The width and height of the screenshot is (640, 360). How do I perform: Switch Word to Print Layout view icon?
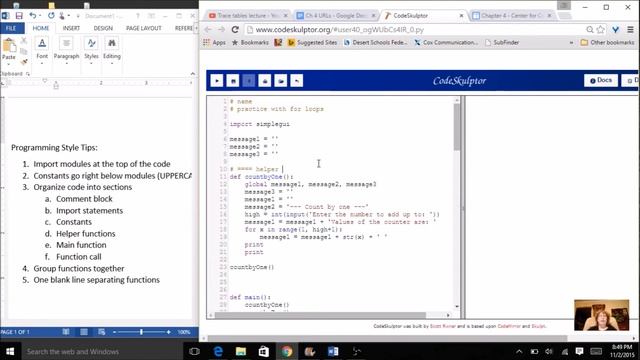click(84, 332)
